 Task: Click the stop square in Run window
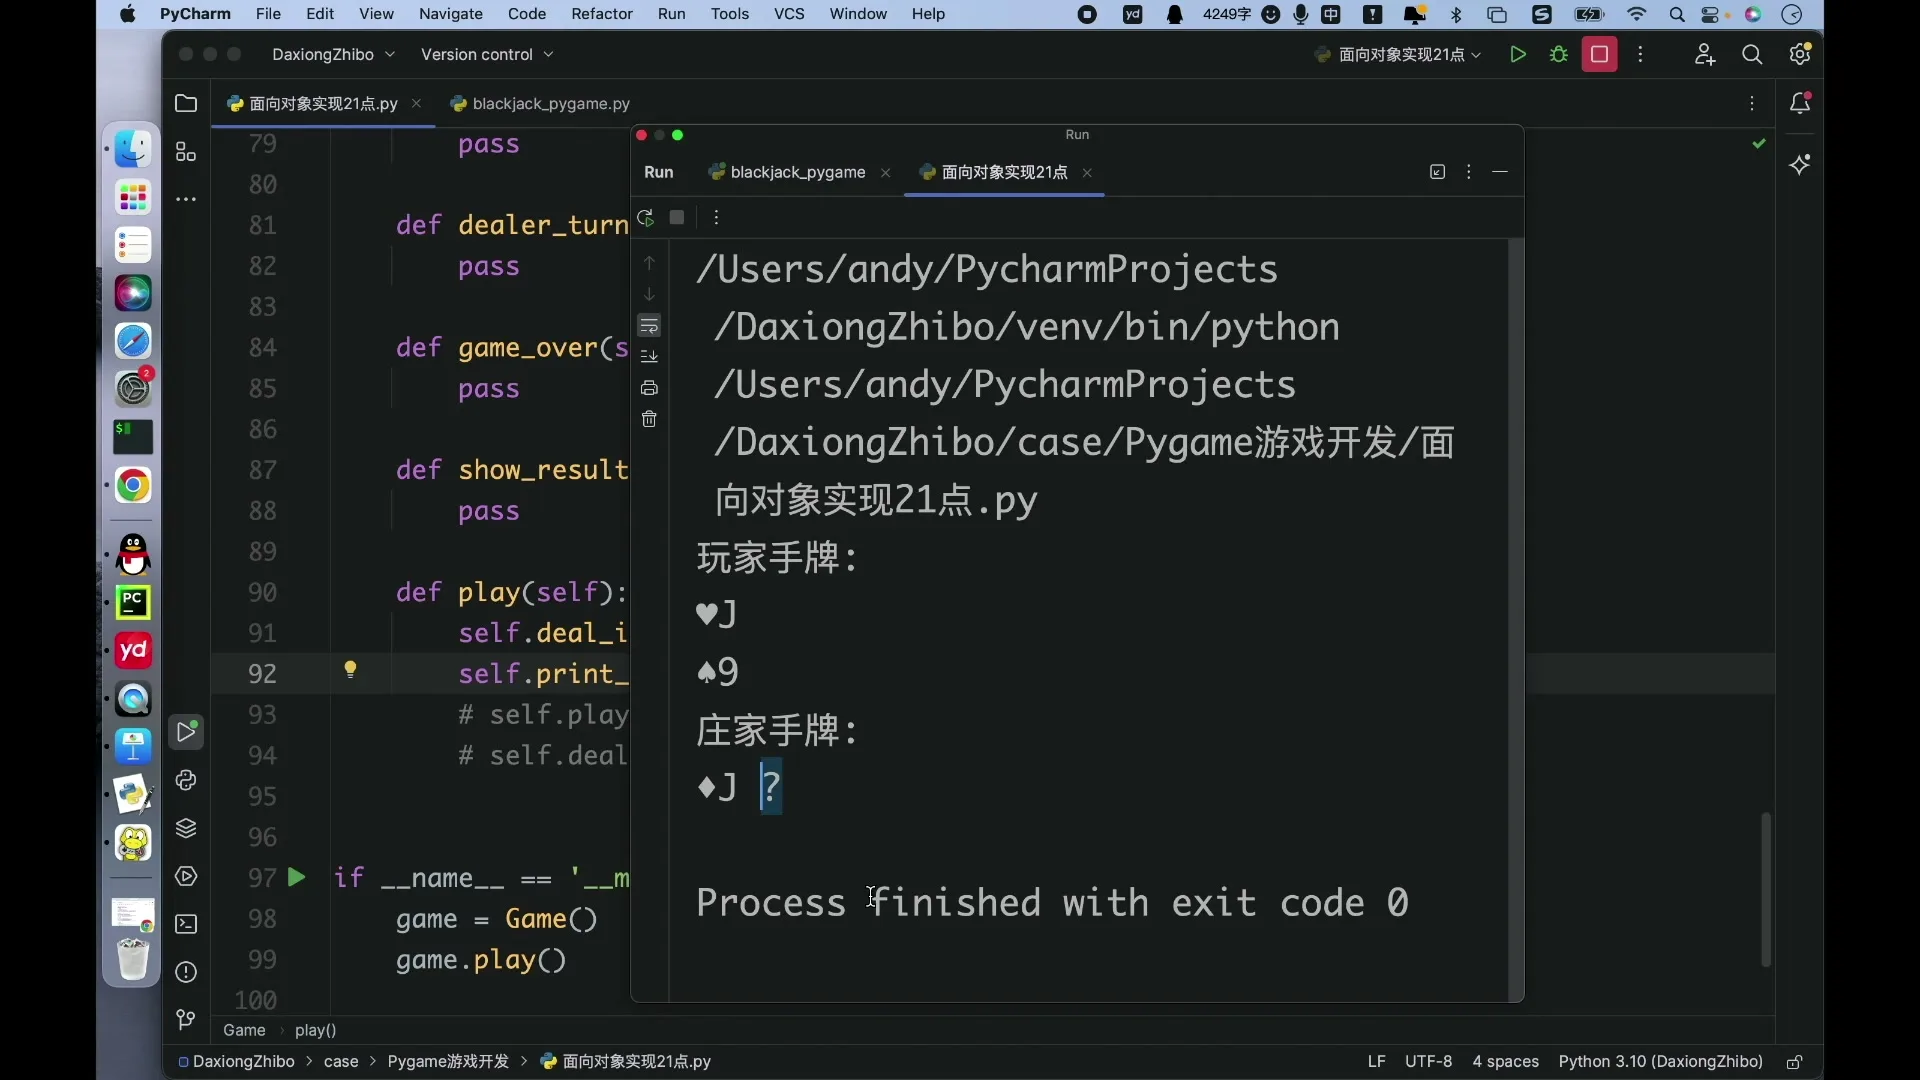(x=677, y=218)
